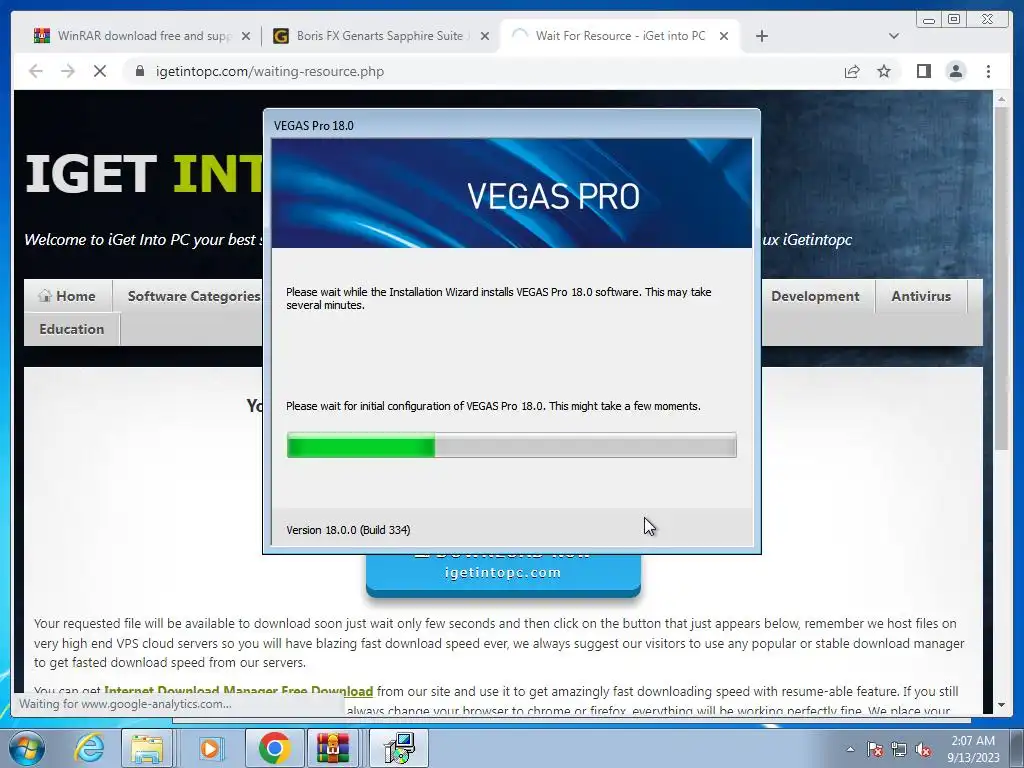Bookmark this page with the star icon
This screenshot has height=768, width=1024.
[884, 71]
